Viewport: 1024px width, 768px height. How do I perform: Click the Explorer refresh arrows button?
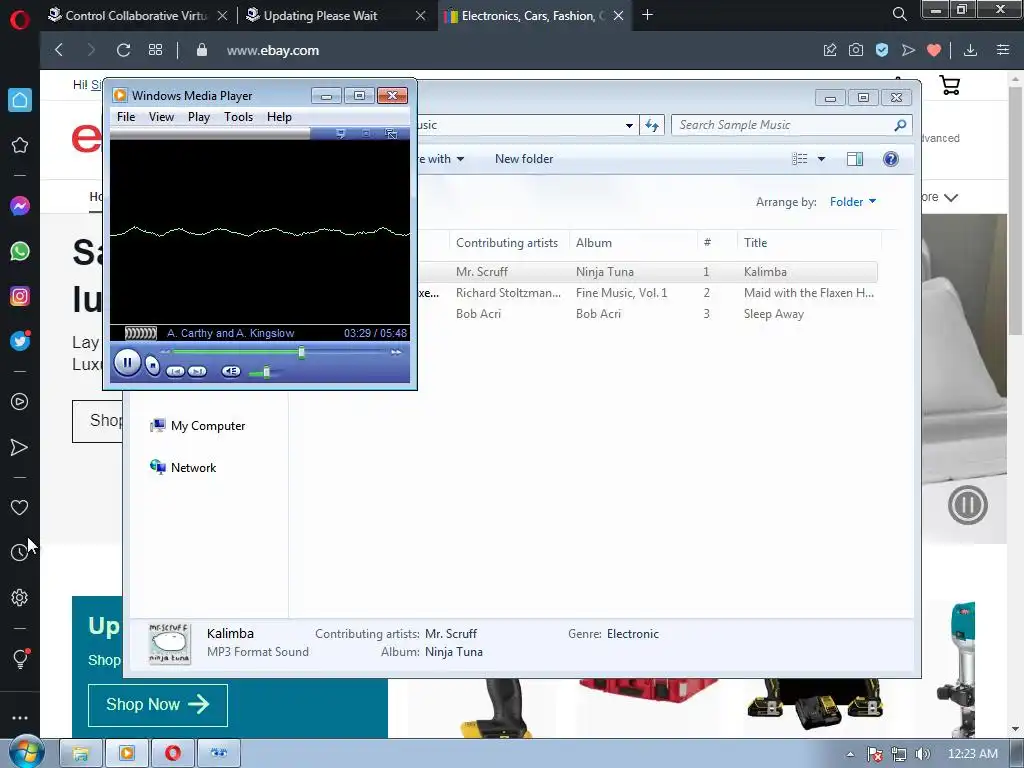pos(652,125)
